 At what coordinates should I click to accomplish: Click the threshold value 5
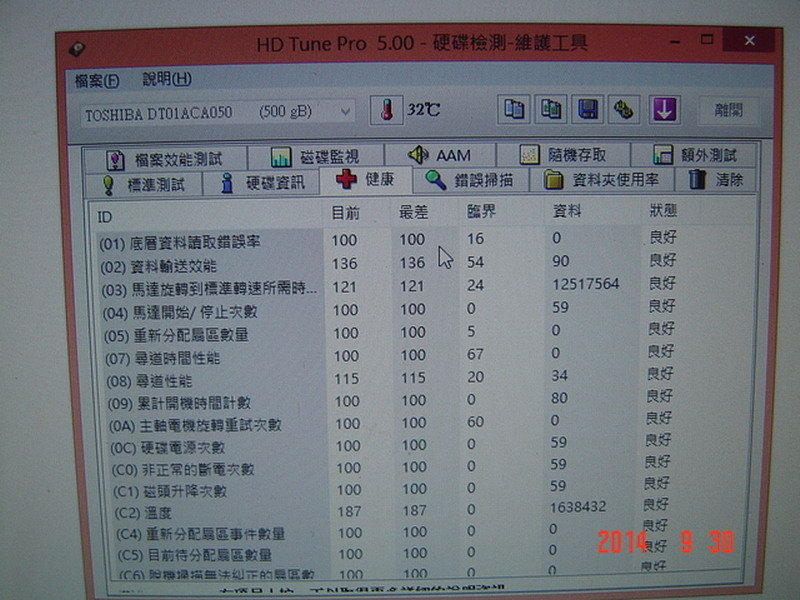[x=471, y=331]
